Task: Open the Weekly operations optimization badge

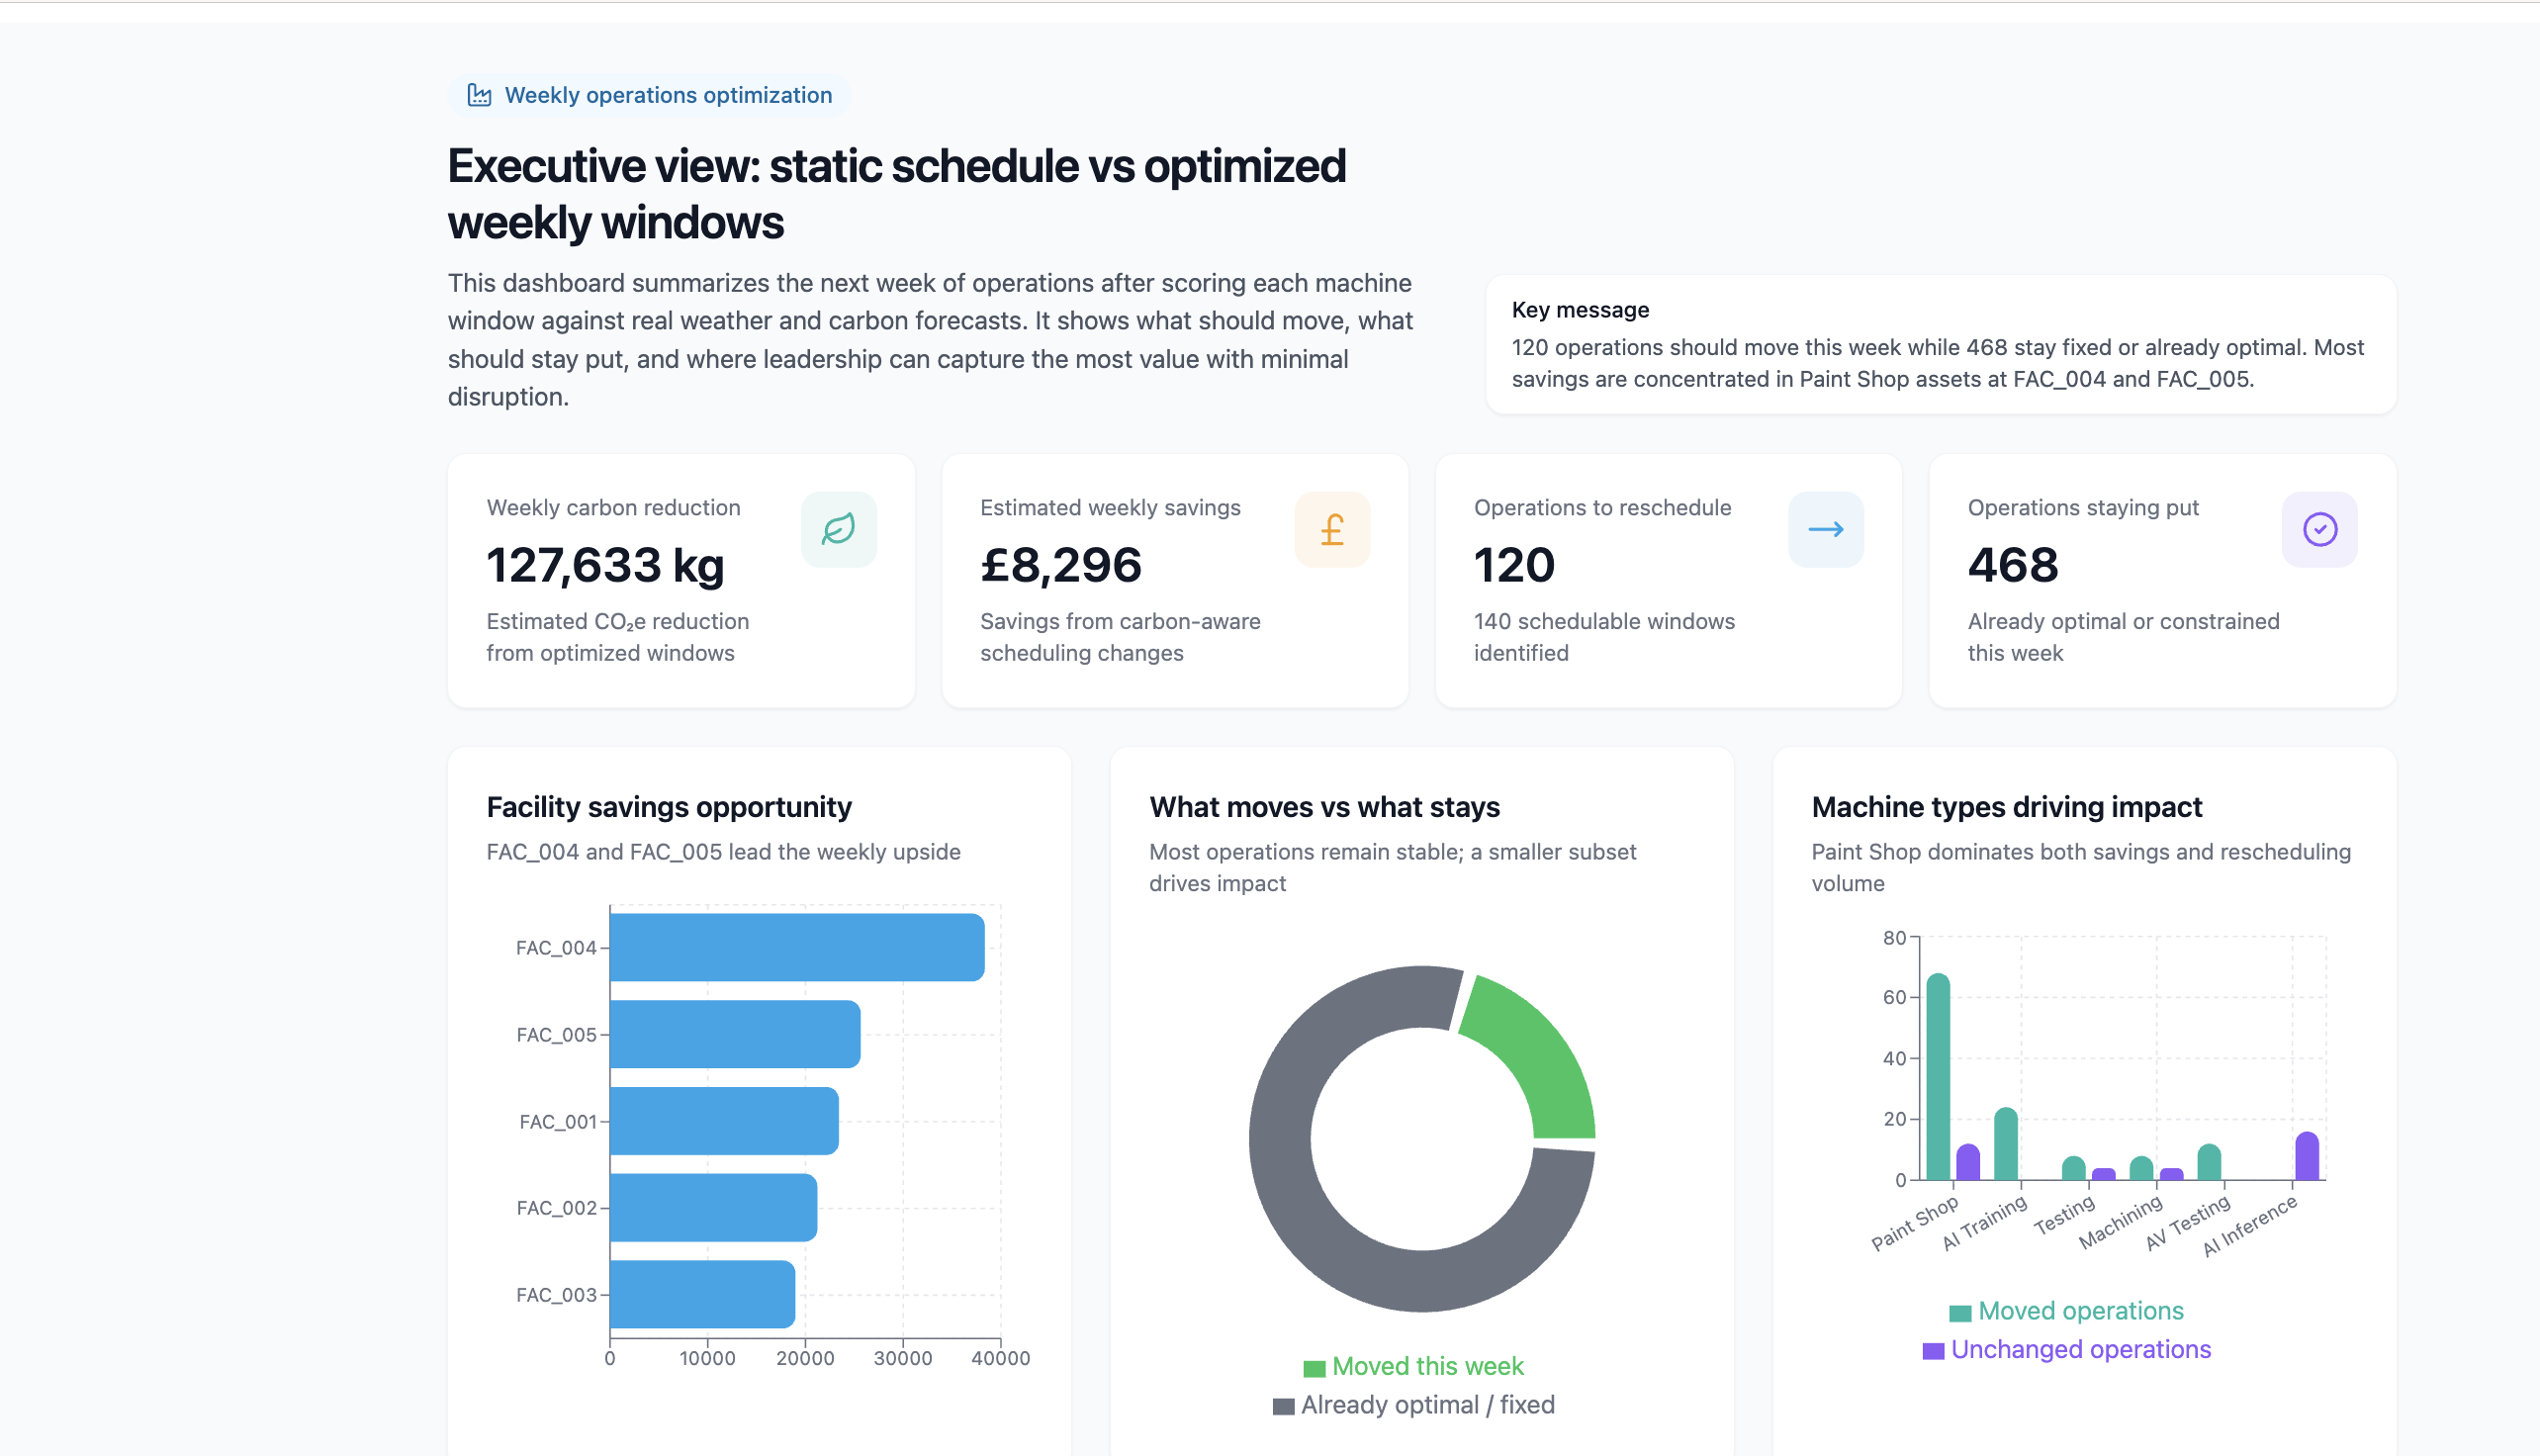Action: coord(648,94)
